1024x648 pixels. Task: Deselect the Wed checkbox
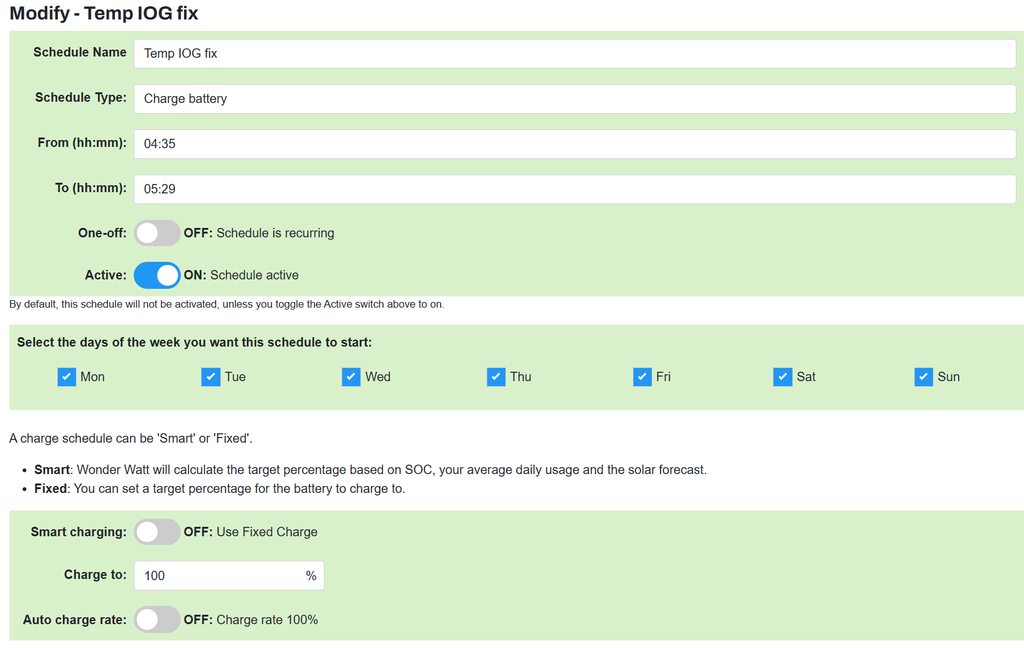pyautogui.click(x=351, y=377)
